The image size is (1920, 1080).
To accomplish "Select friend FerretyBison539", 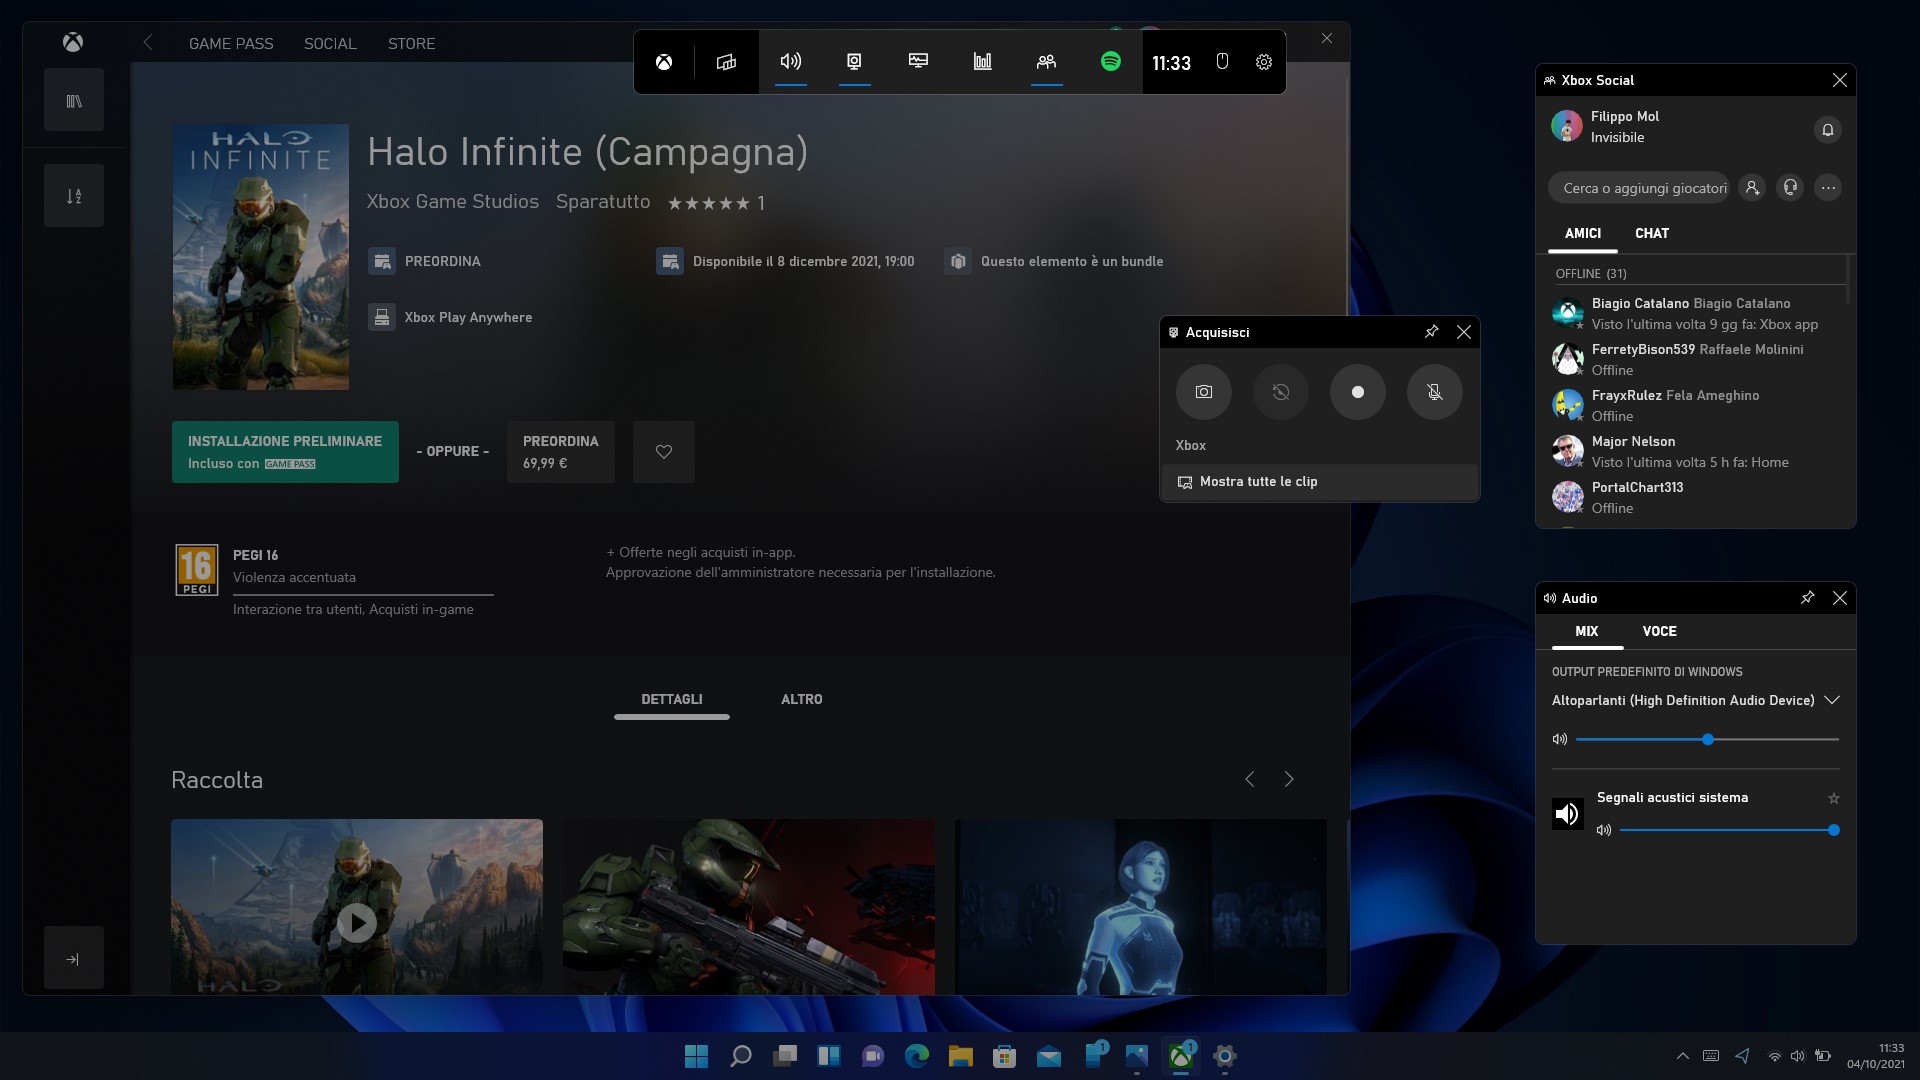I will click(x=1695, y=360).
